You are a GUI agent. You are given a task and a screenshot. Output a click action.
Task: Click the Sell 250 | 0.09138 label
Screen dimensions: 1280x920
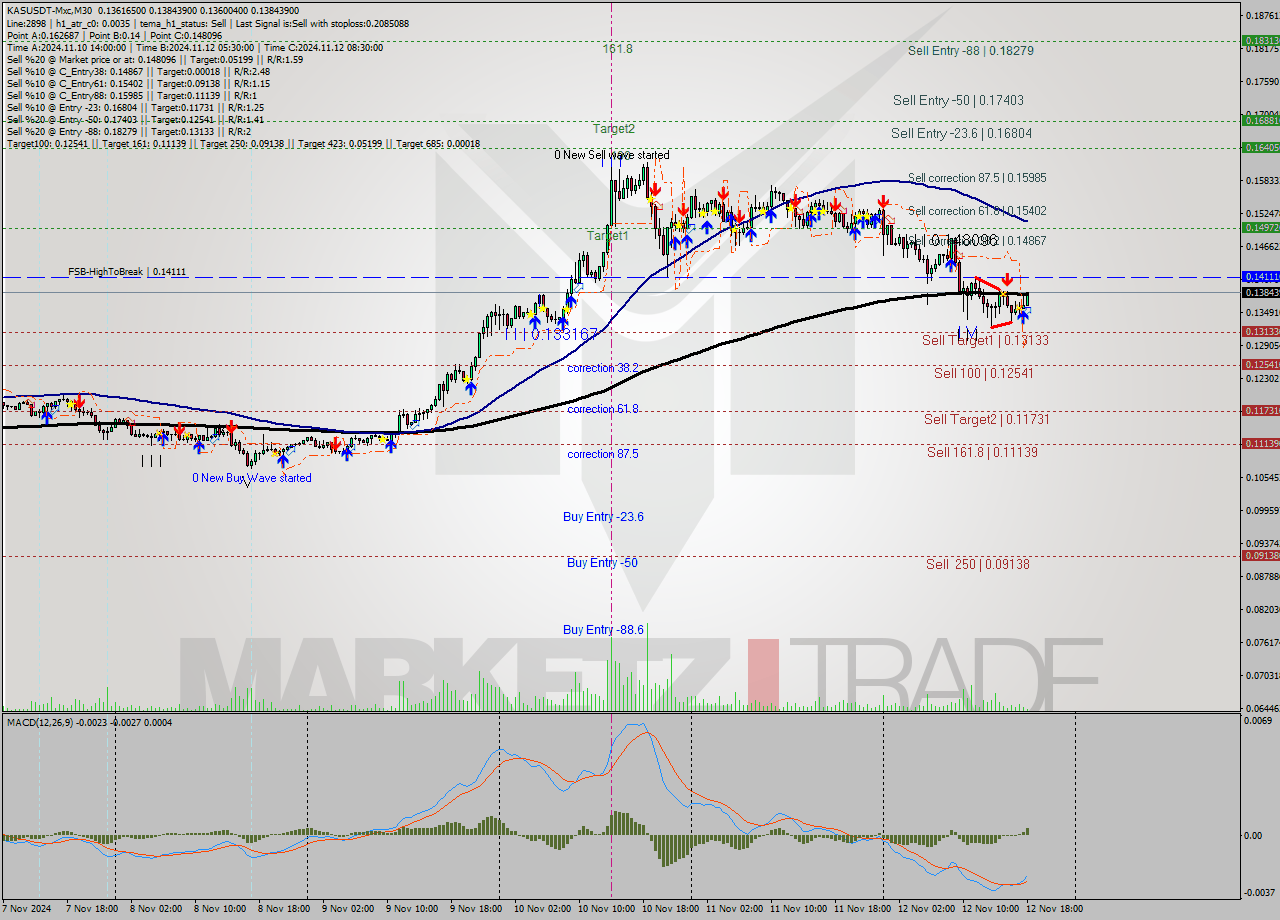coord(977,564)
